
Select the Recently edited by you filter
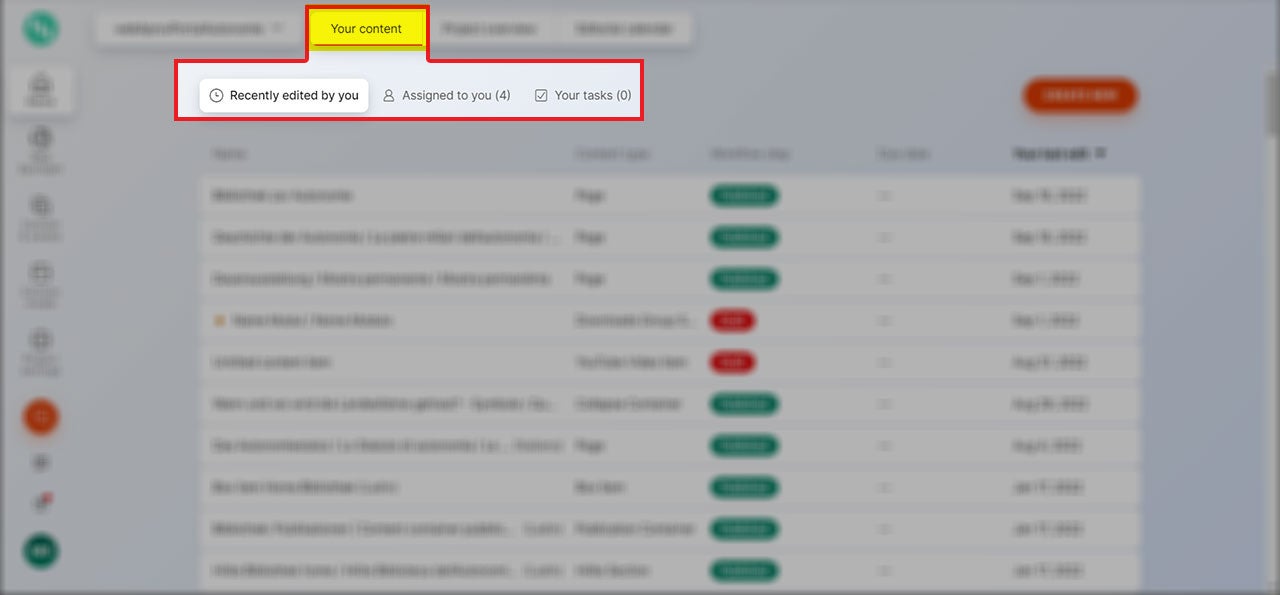284,96
